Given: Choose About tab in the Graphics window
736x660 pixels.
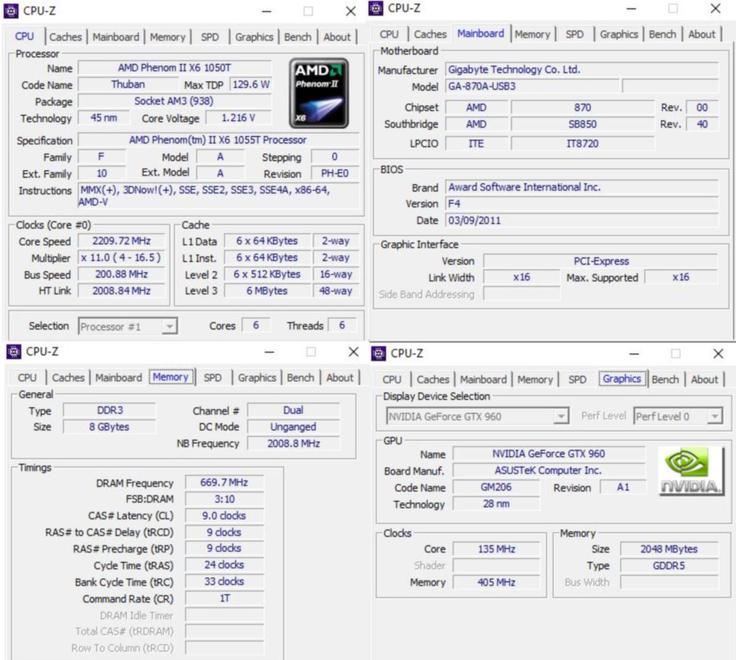Looking at the screenshot, I should (705, 380).
